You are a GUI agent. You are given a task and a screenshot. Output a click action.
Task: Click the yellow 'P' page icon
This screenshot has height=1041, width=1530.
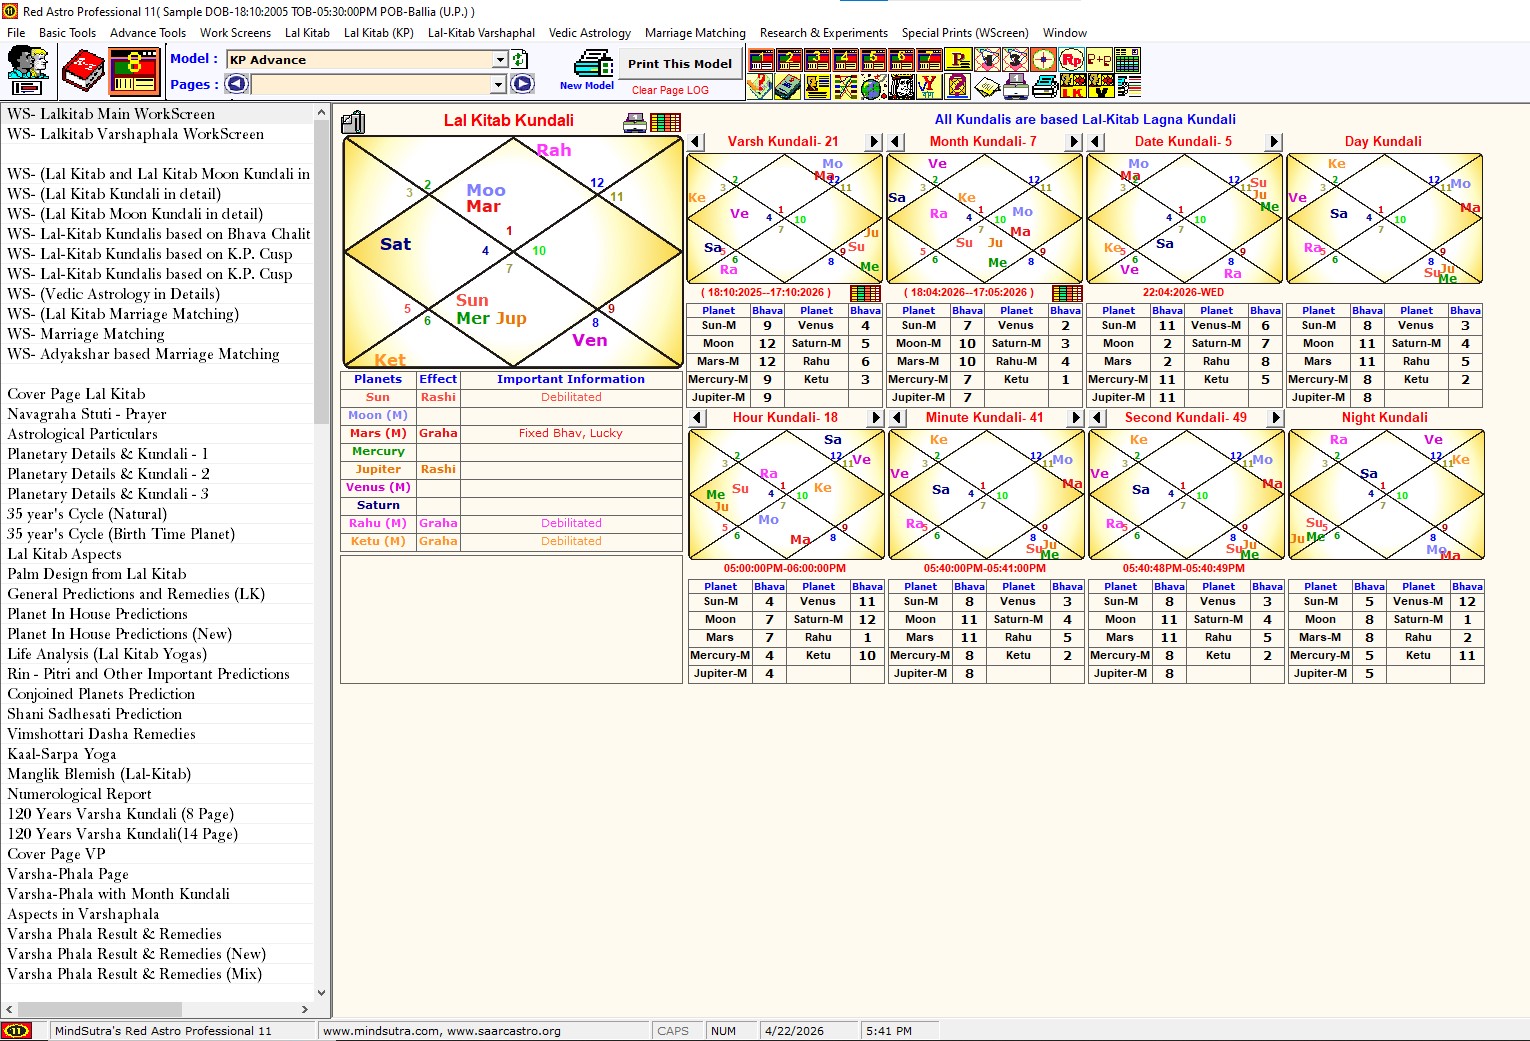(958, 60)
